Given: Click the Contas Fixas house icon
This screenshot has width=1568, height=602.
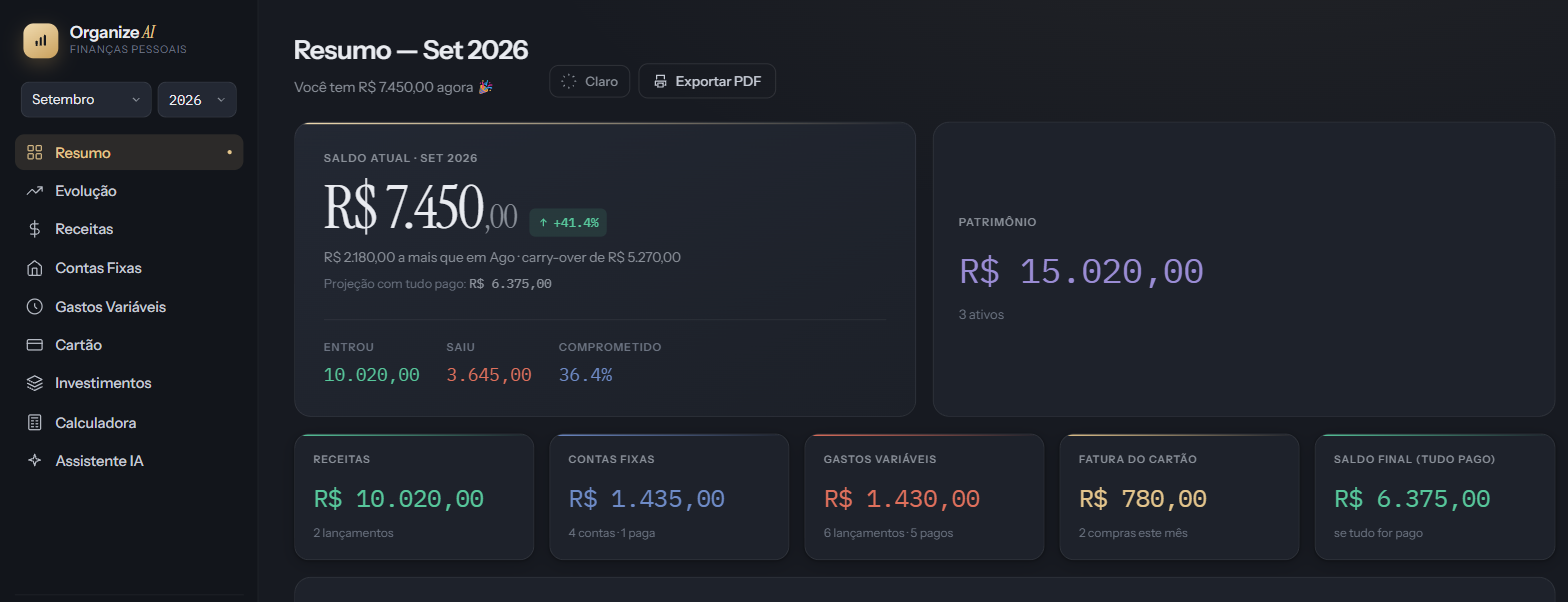Looking at the screenshot, I should pos(35,268).
